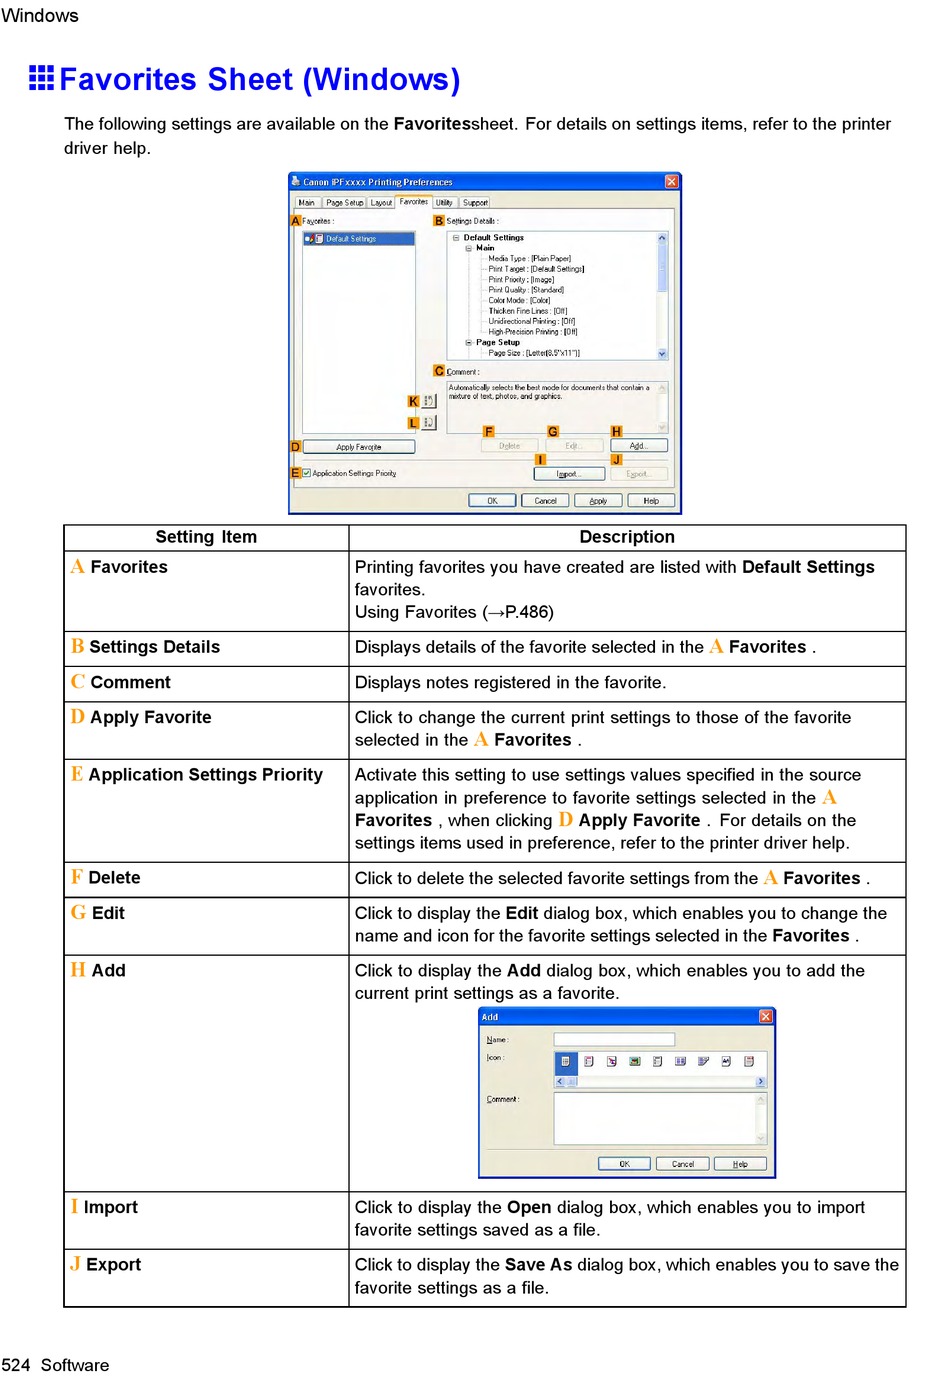
Task: Choose the page icon with the wavy graph
Action: coord(726,1062)
